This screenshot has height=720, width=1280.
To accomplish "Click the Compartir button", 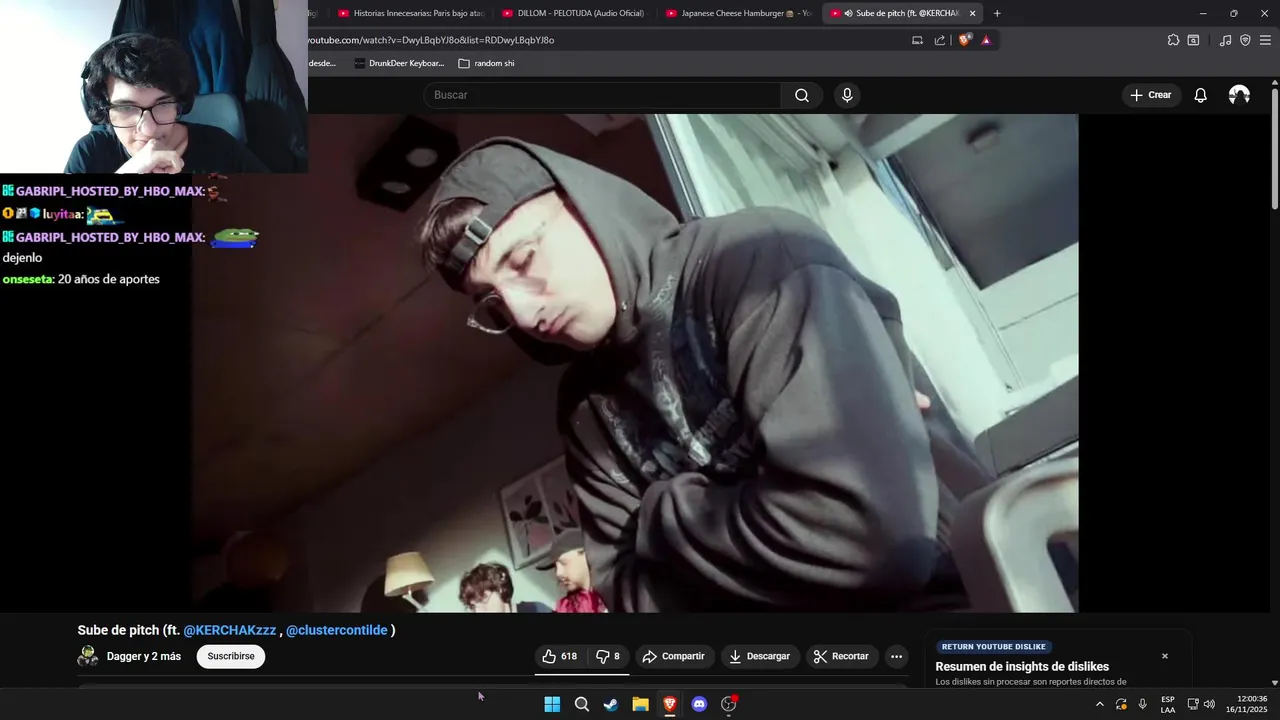I will point(674,656).
